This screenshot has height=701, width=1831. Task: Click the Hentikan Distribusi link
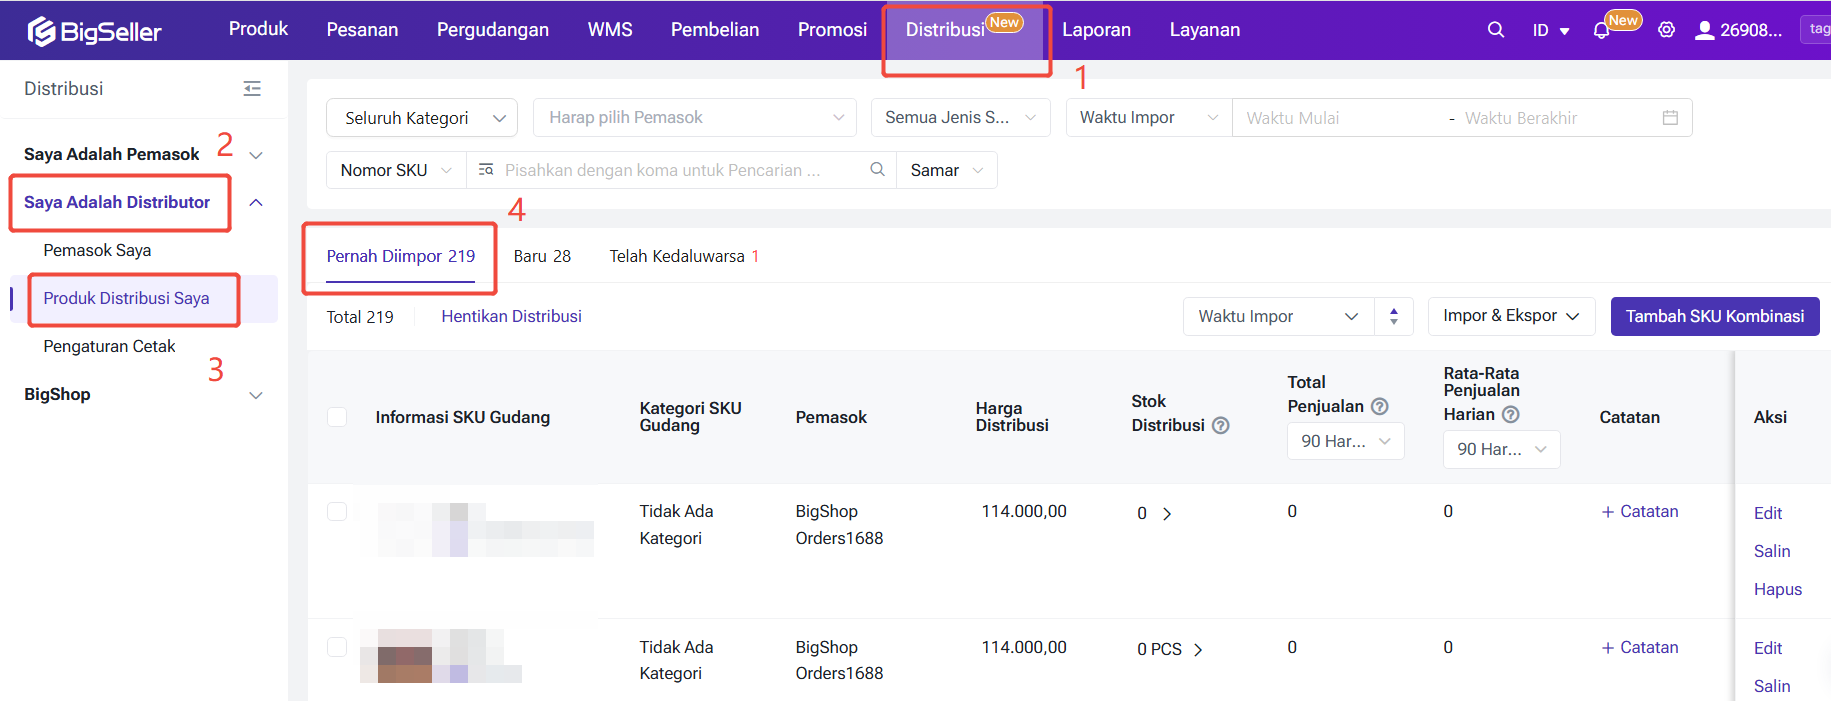pos(511,316)
